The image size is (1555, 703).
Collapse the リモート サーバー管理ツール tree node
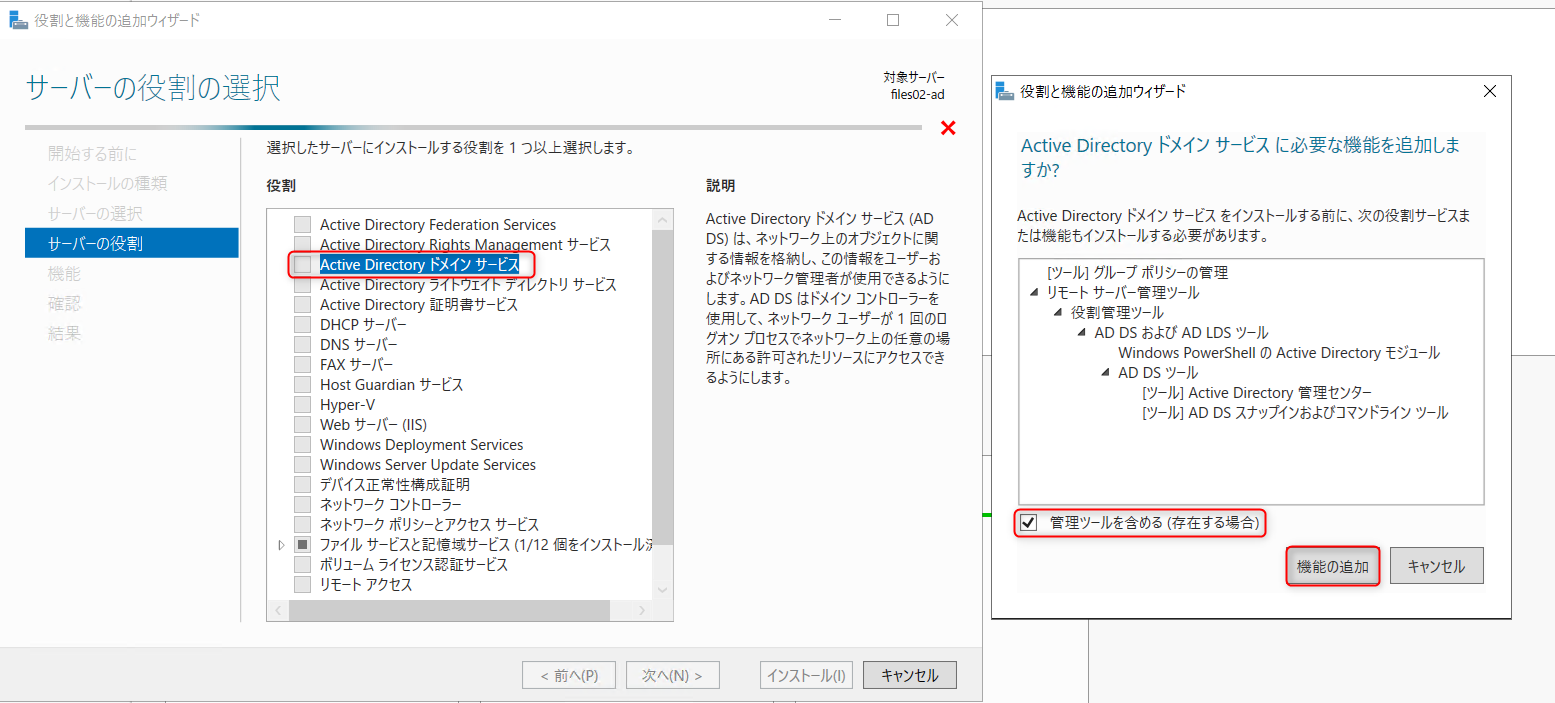tap(1034, 293)
